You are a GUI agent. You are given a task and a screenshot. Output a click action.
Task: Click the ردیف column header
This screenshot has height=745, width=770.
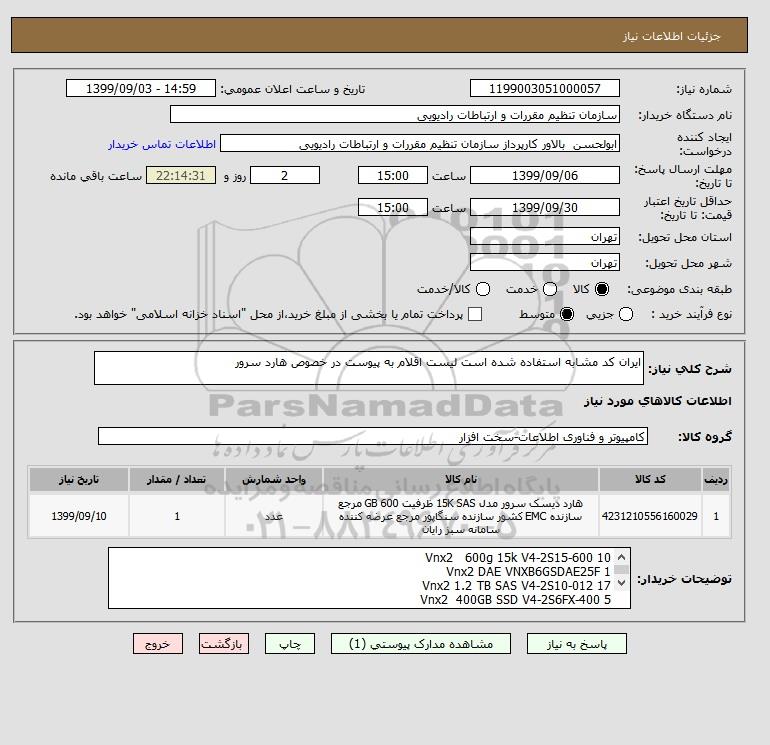point(716,479)
